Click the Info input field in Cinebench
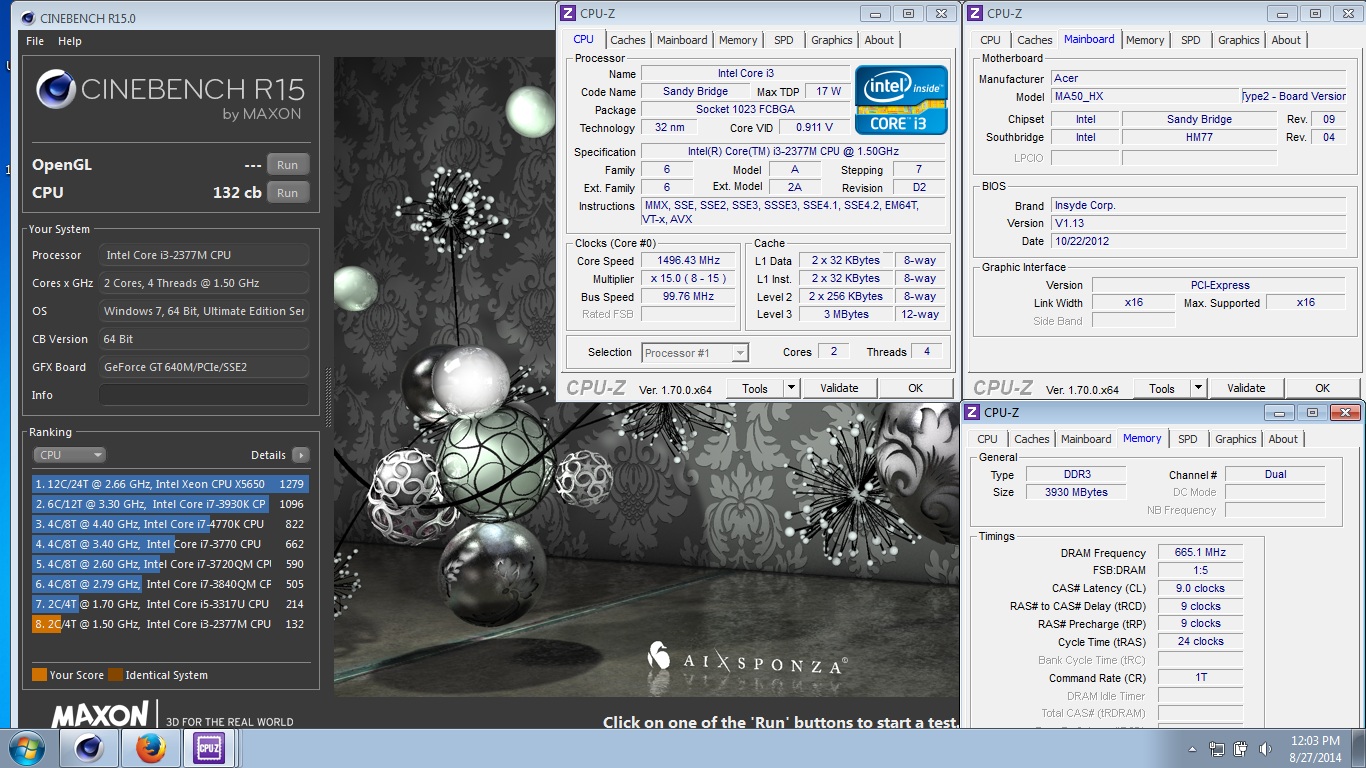The width and height of the screenshot is (1366, 768). [204, 395]
